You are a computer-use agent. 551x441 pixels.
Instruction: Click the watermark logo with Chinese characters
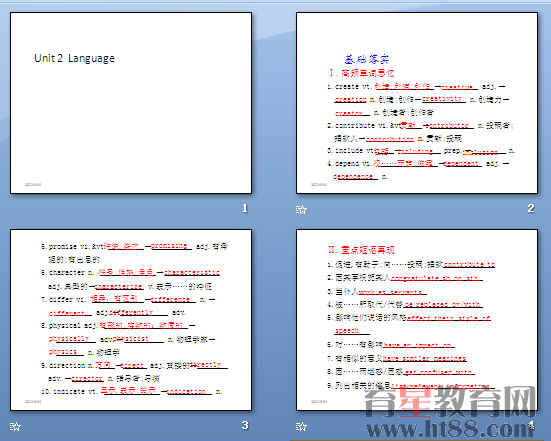pyautogui.click(x=450, y=401)
